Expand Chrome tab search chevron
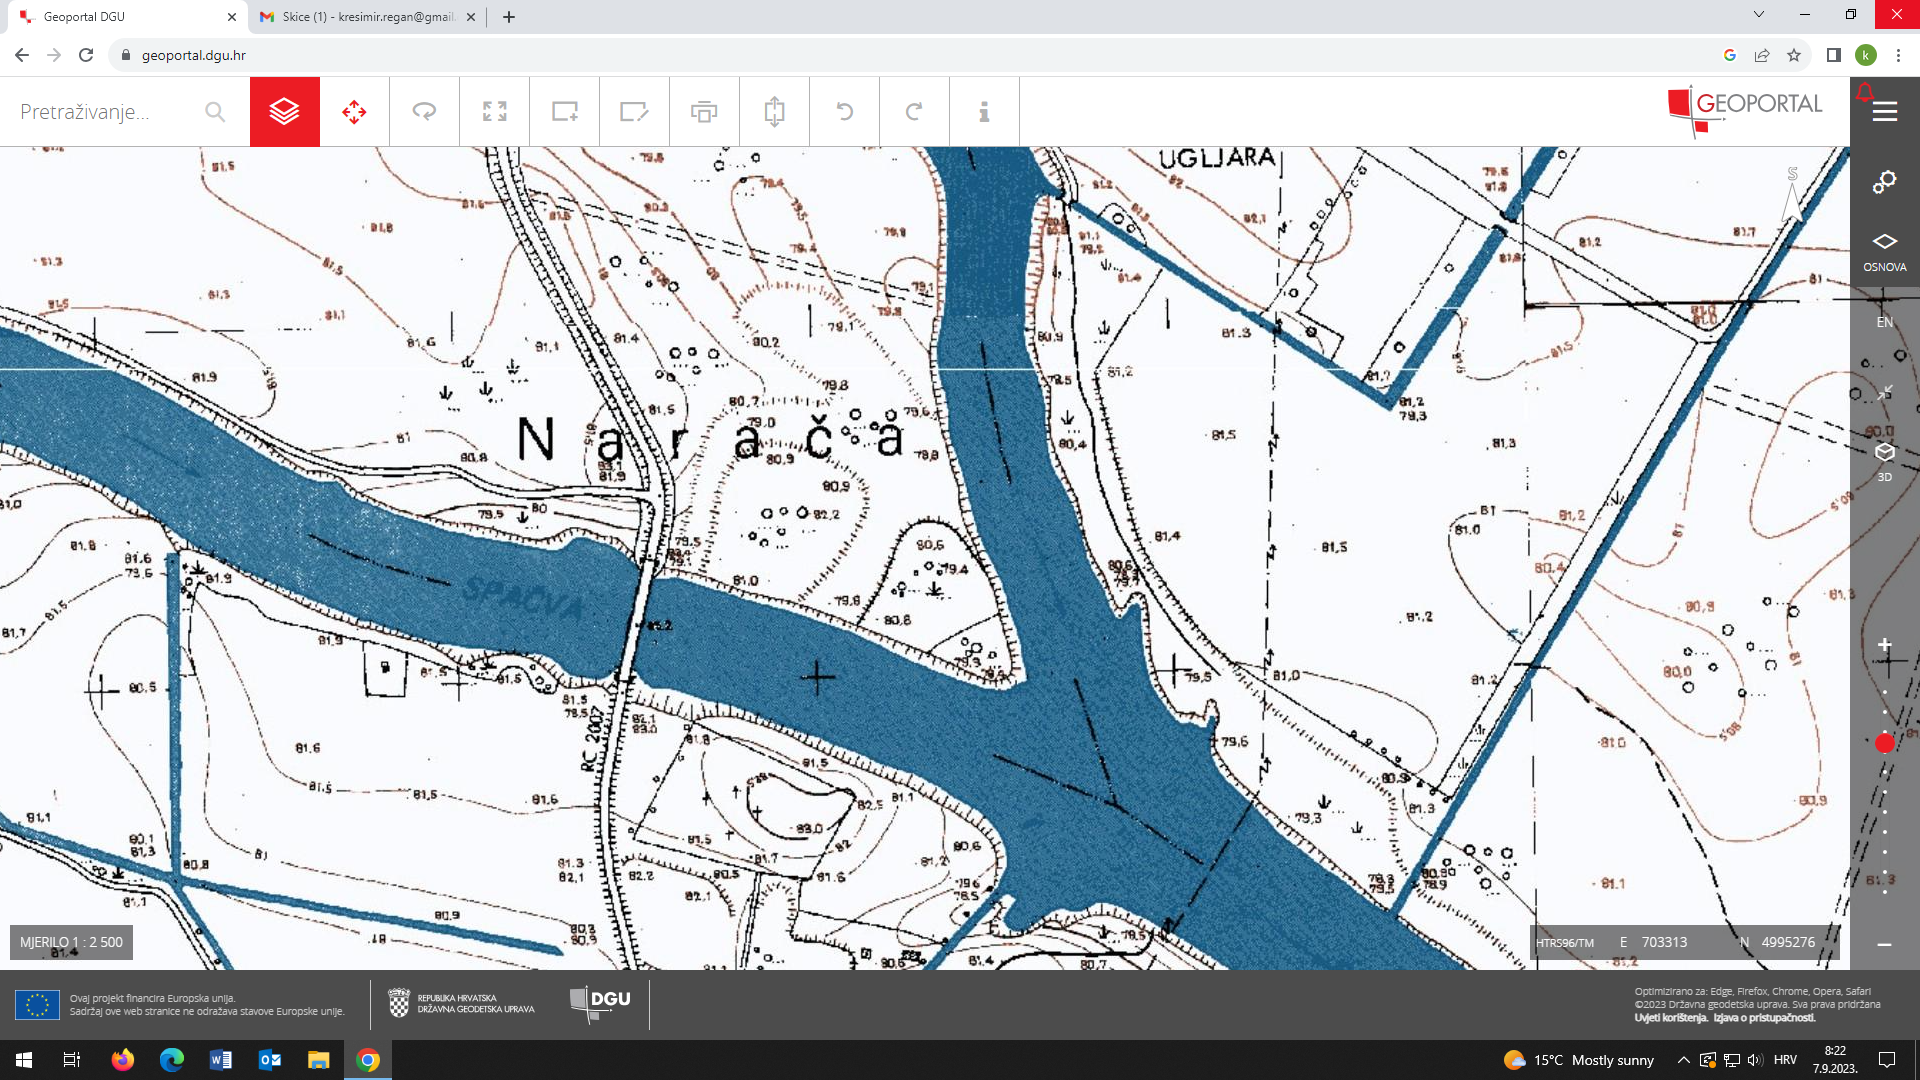Image resolution: width=1920 pixels, height=1080 pixels. 1758,15
